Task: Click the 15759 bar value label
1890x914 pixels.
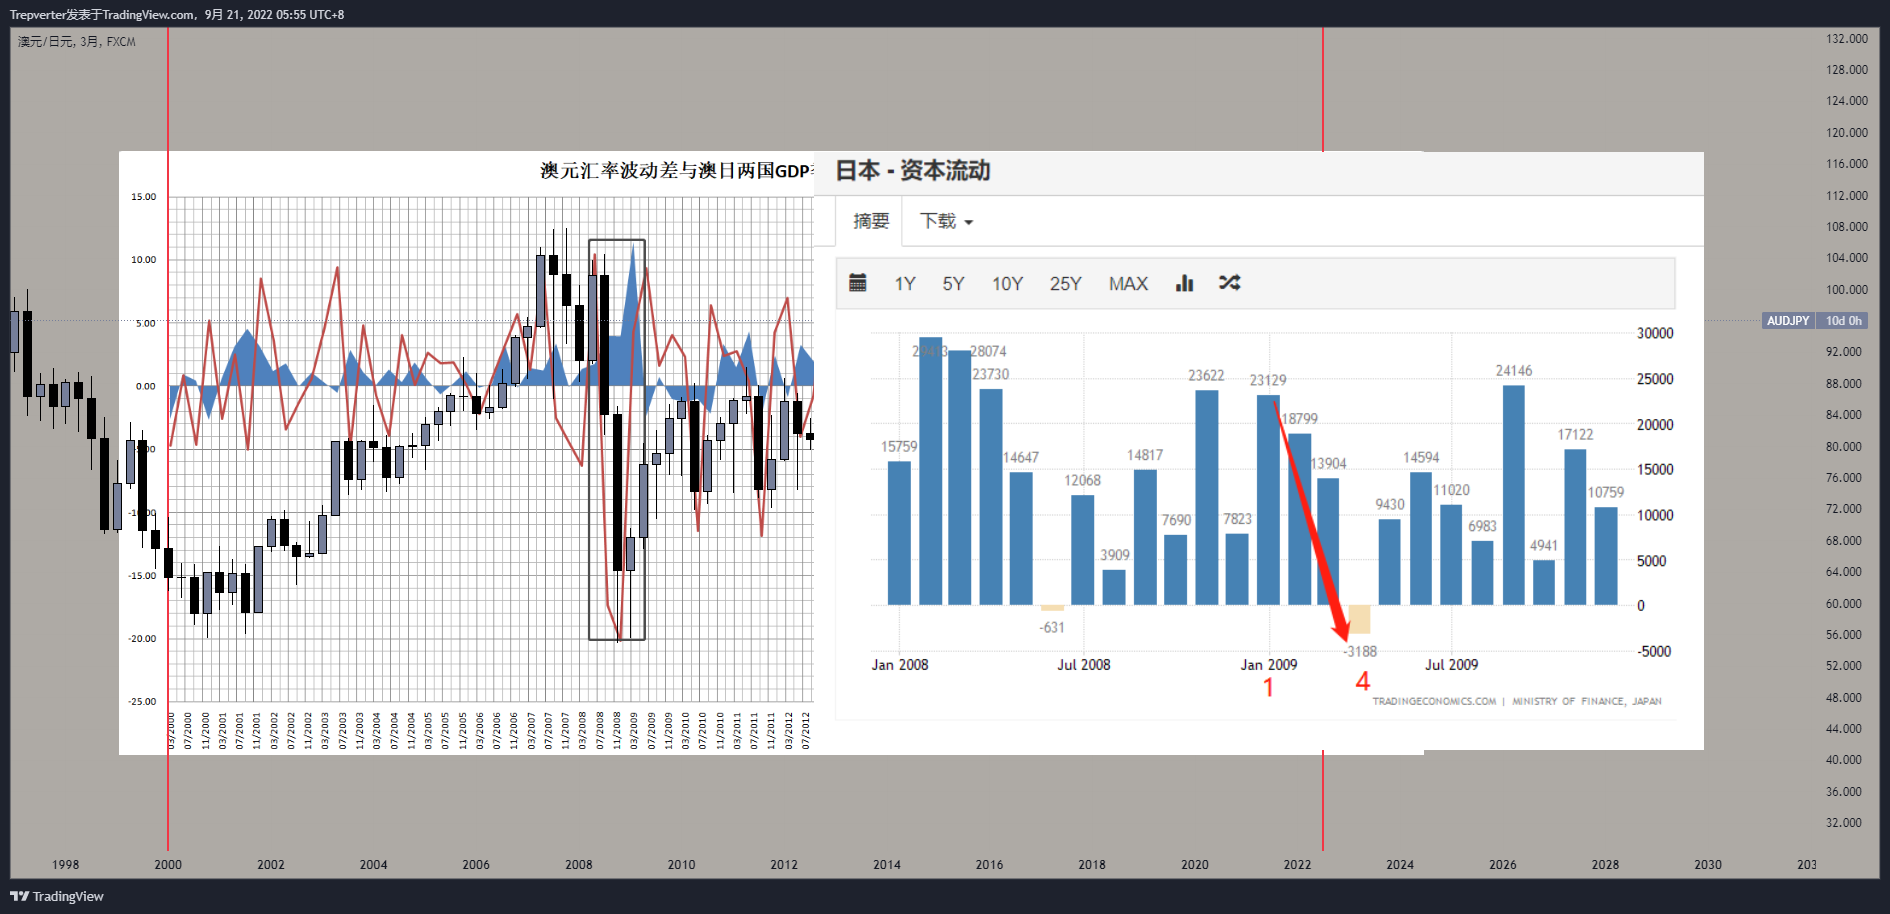Action: coord(899,447)
